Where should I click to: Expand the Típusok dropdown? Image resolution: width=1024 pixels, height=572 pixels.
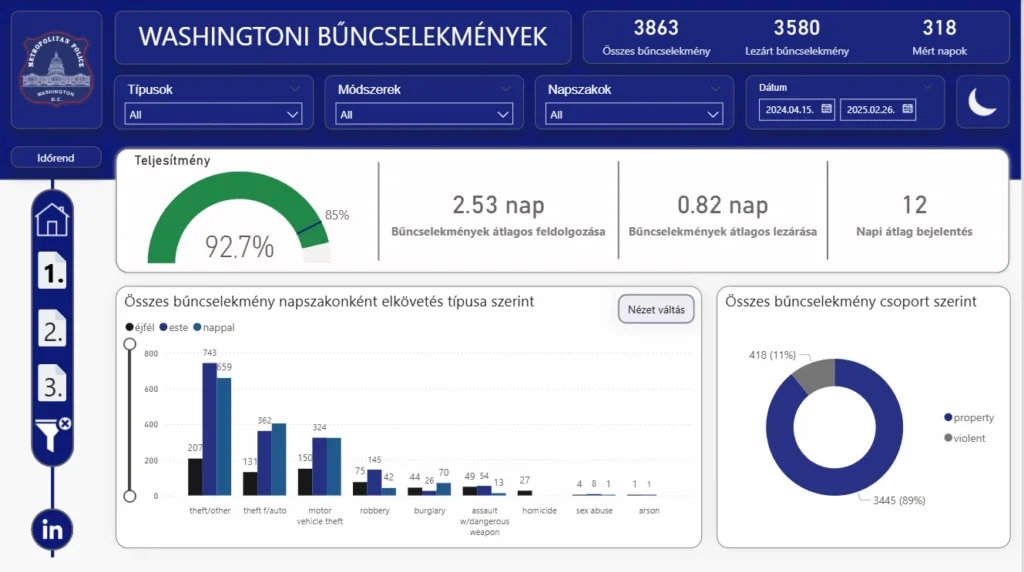pyautogui.click(x=214, y=115)
